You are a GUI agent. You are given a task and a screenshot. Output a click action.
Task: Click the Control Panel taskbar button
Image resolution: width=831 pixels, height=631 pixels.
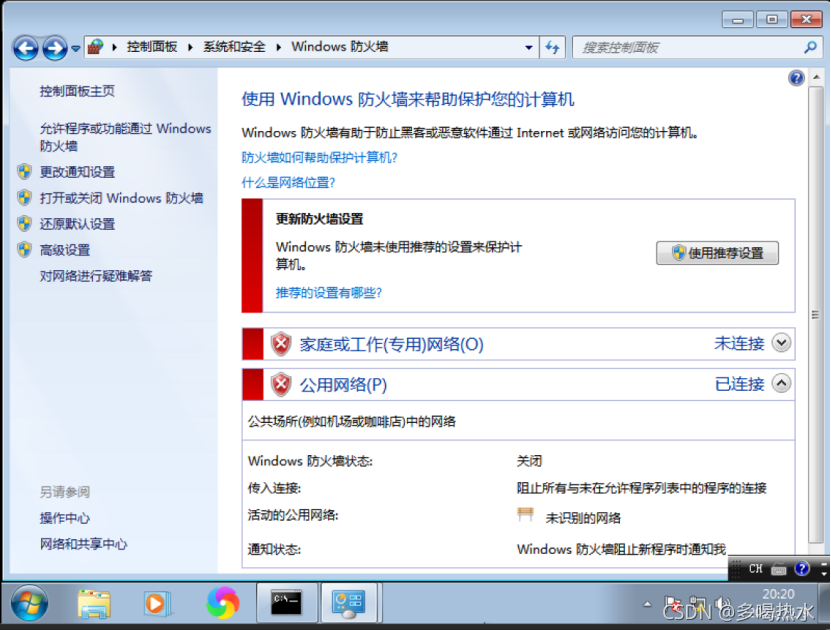click(x=349, y=603)
